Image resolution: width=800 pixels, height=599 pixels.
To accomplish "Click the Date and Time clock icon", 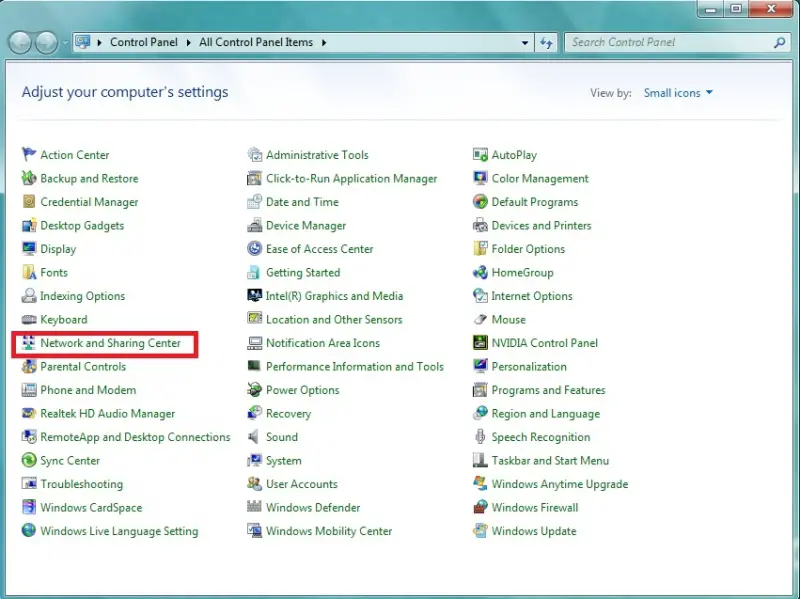I will tap(254, 201).
